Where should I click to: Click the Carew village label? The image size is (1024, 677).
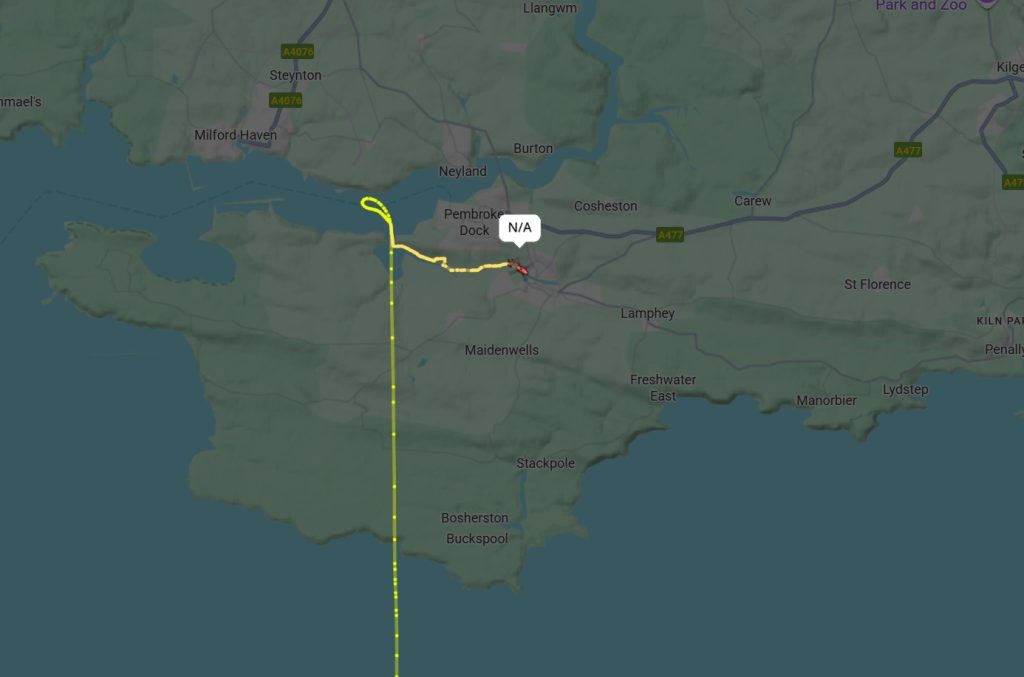coord(752,201)
